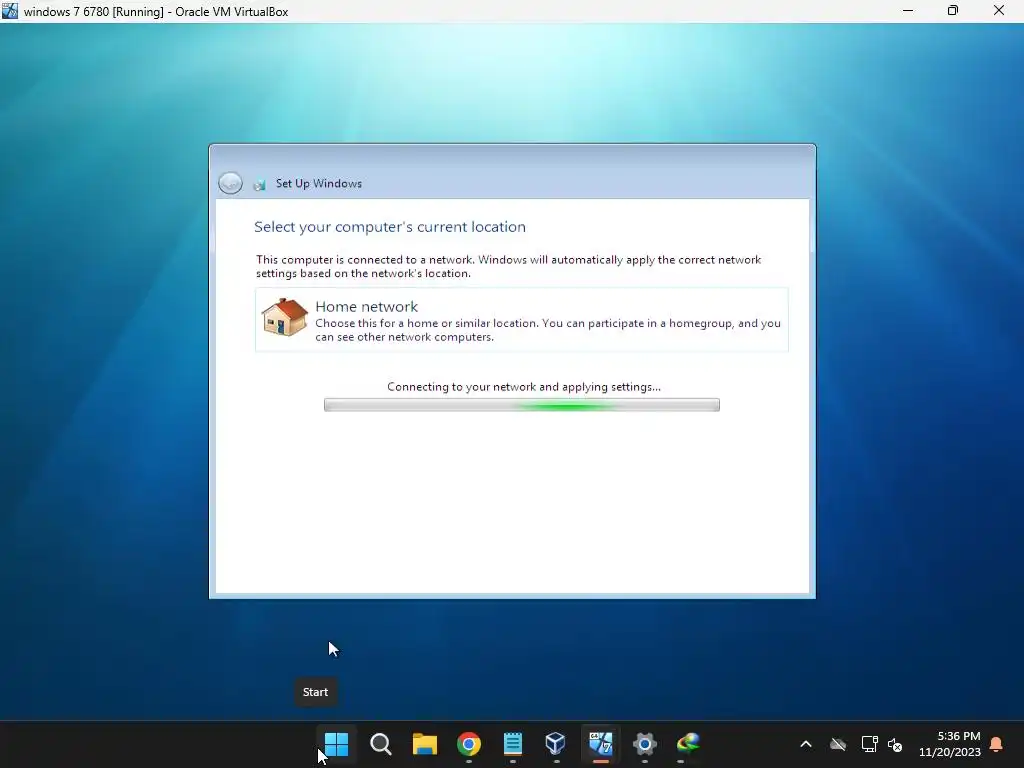
Task: Click the Set Up Windows title icon
Action: click(x=259, y=184)
